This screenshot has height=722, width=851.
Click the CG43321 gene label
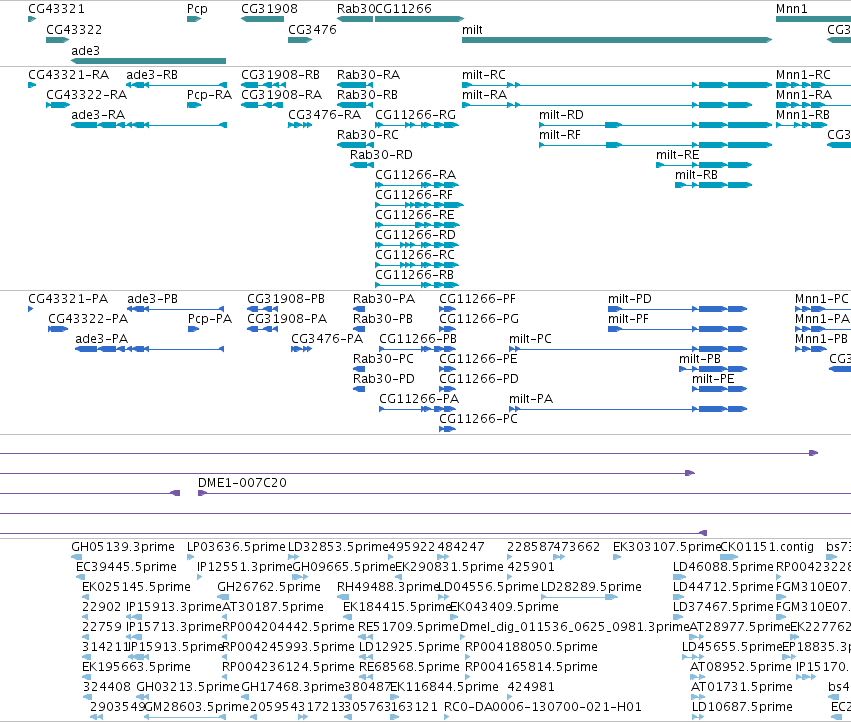[x=56, y=9]
